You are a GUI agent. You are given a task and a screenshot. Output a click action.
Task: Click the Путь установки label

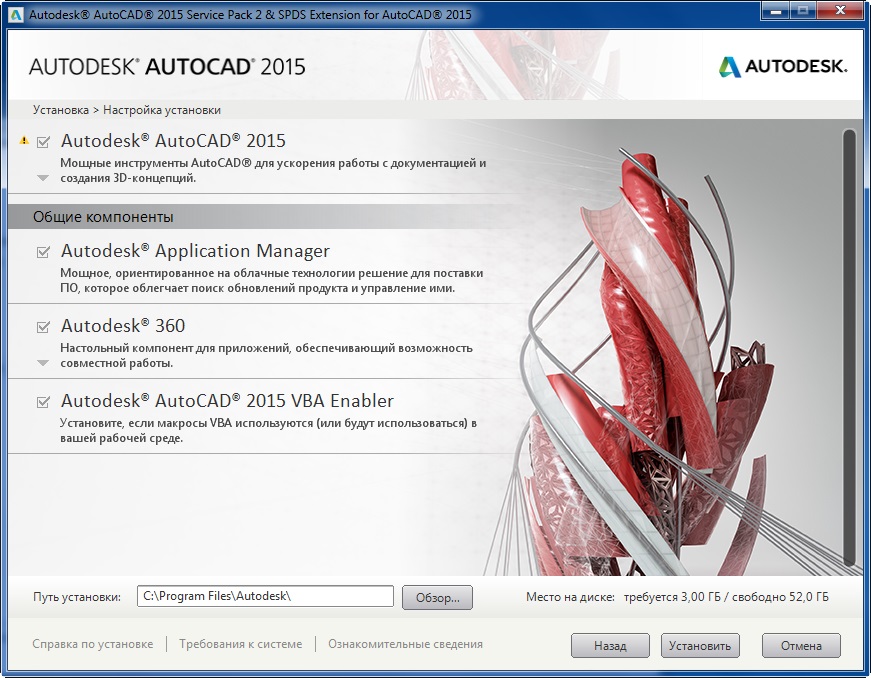tap(77, 597)
